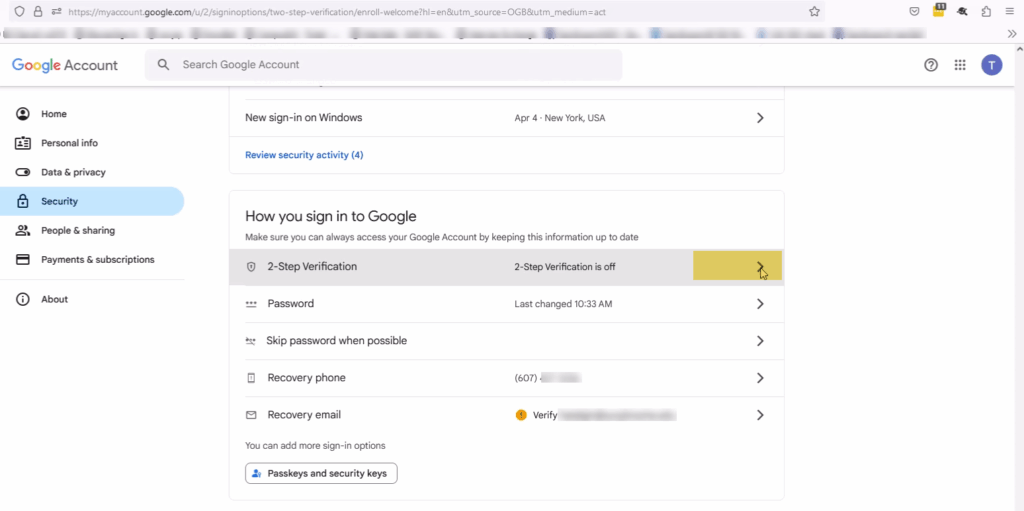The image size is (1024, 511).
Task: Click the Password row label
Action: tap(291, 304)
